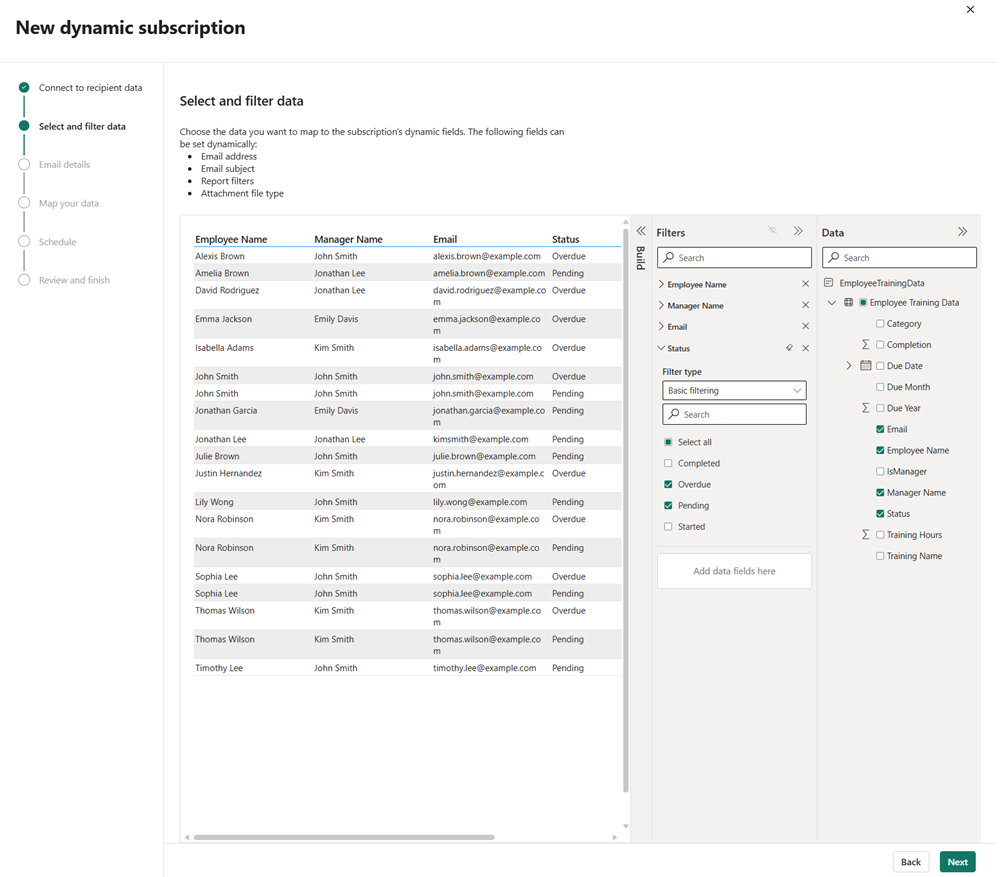1001x877 pixels.
Task: Select the Select and filter data step
Action: coord(82,126)
